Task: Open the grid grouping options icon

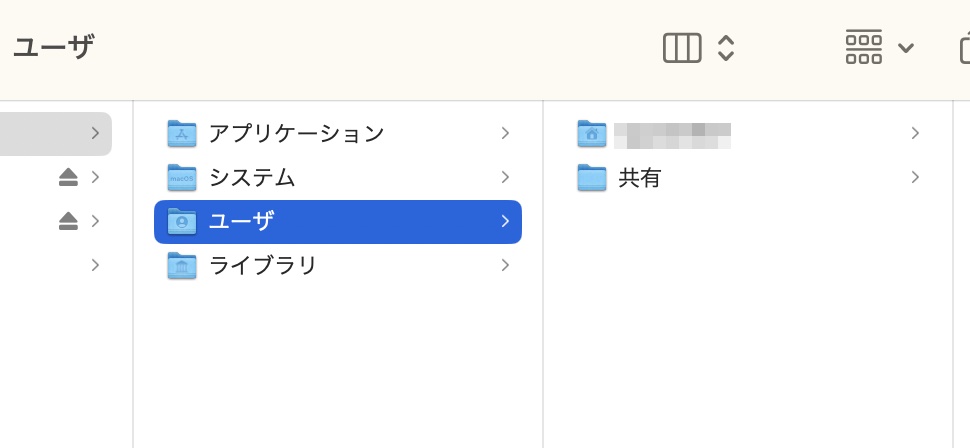Action: tap(864, 48)
